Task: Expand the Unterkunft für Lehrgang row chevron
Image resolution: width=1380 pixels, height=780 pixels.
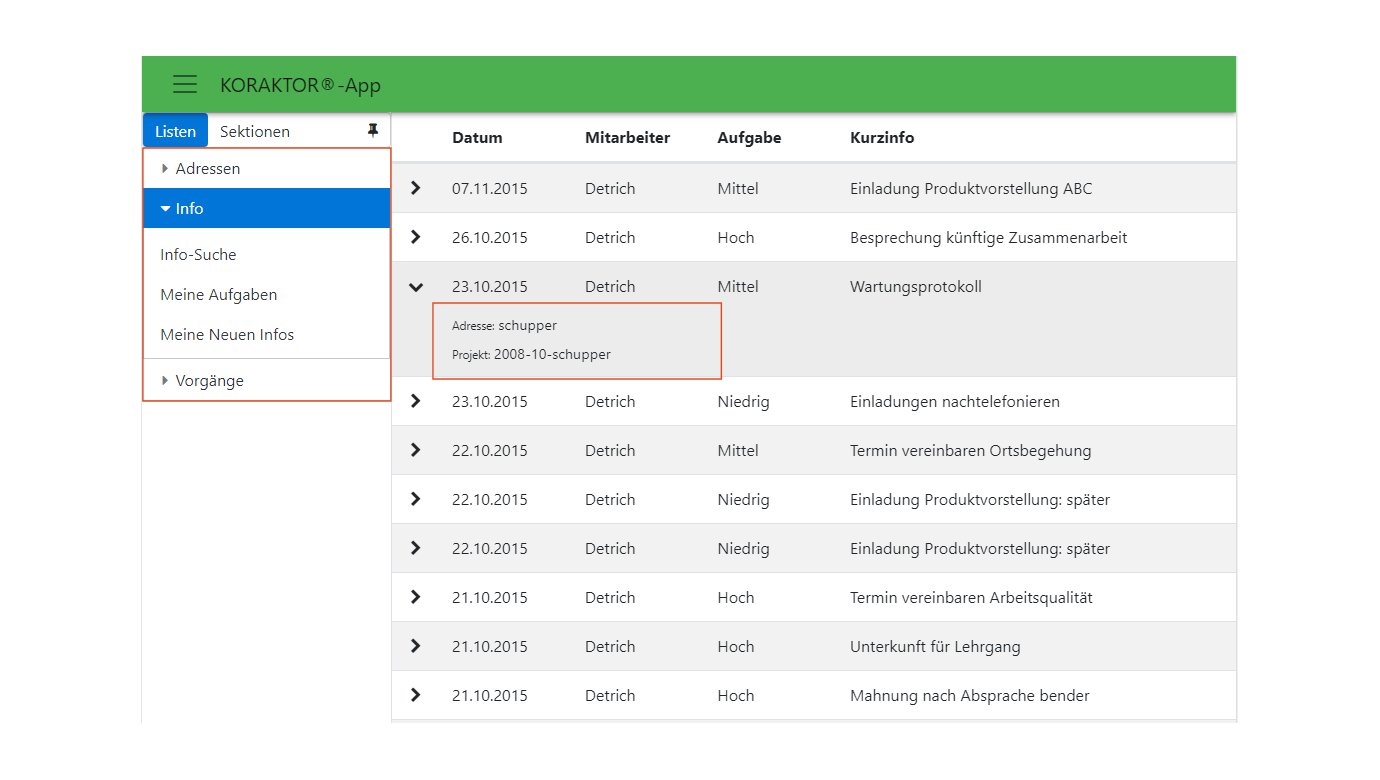Action: pyautogui.click(x=416, y=646)
